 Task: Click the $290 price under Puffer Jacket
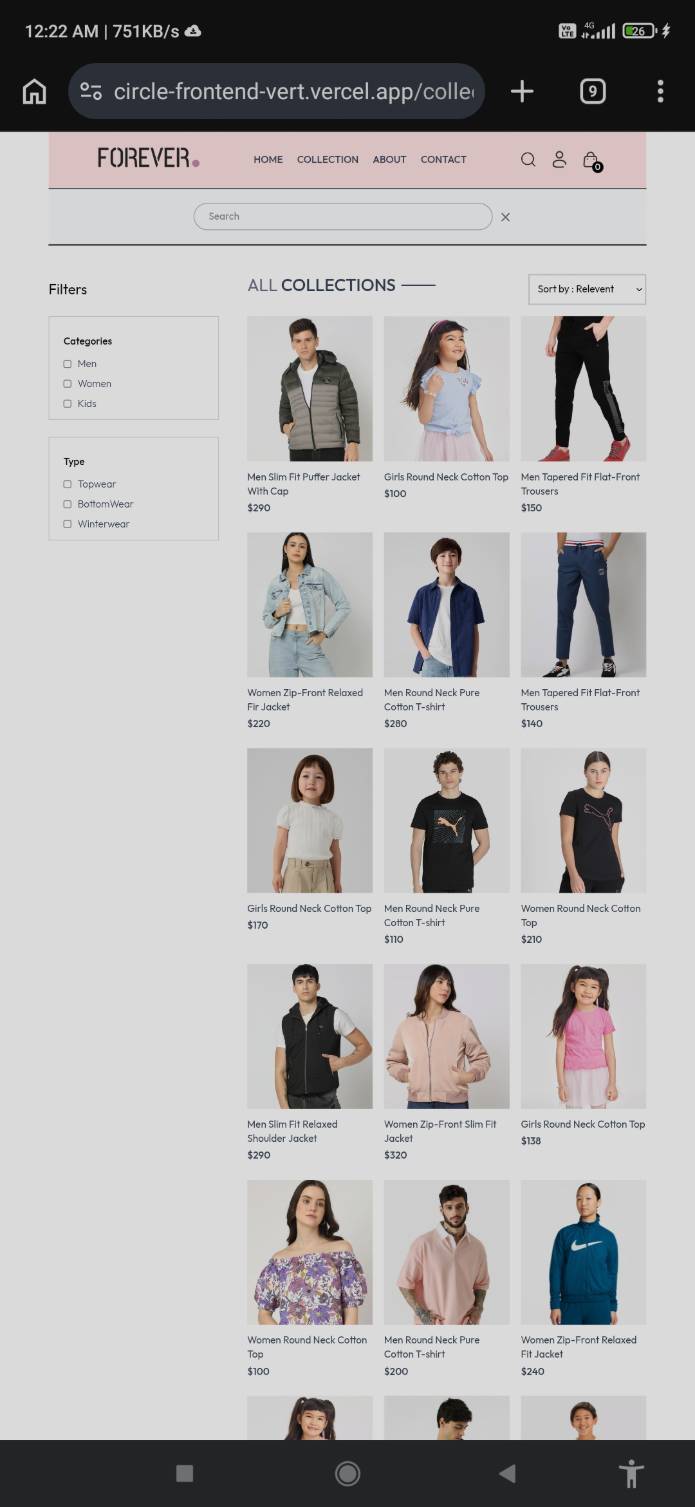click(259, 508)
